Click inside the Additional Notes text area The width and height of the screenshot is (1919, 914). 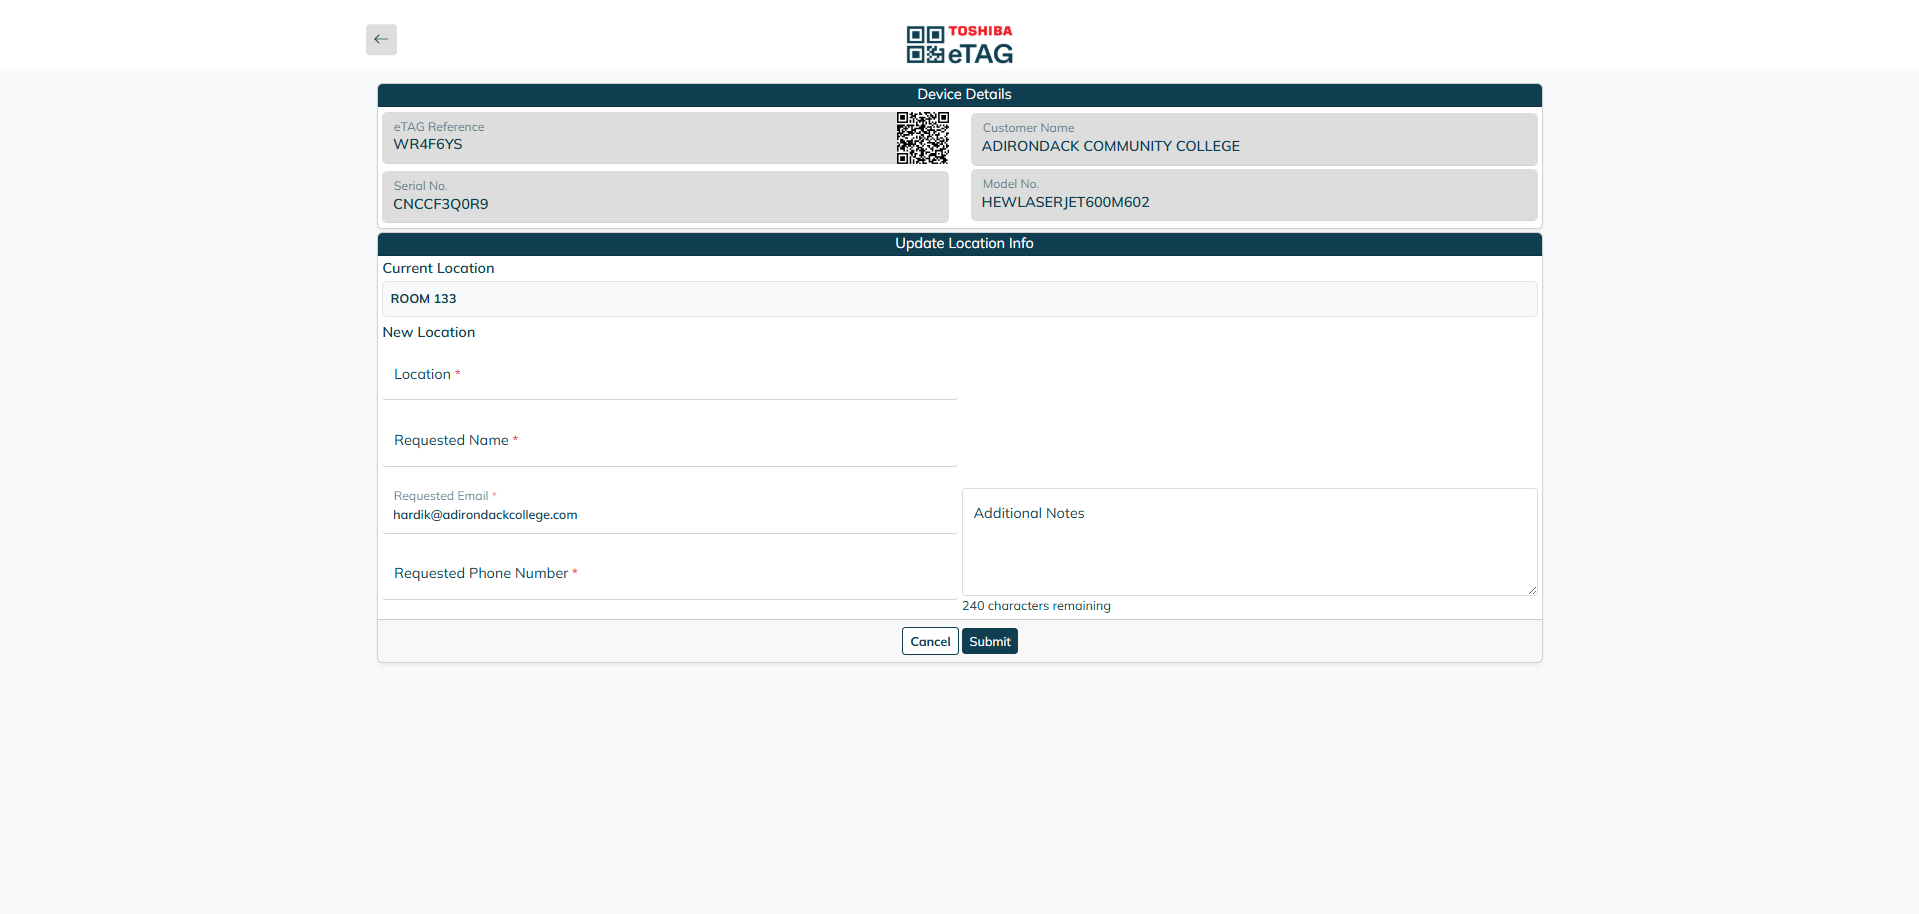pyautogui.click(x=1248, y=542)
